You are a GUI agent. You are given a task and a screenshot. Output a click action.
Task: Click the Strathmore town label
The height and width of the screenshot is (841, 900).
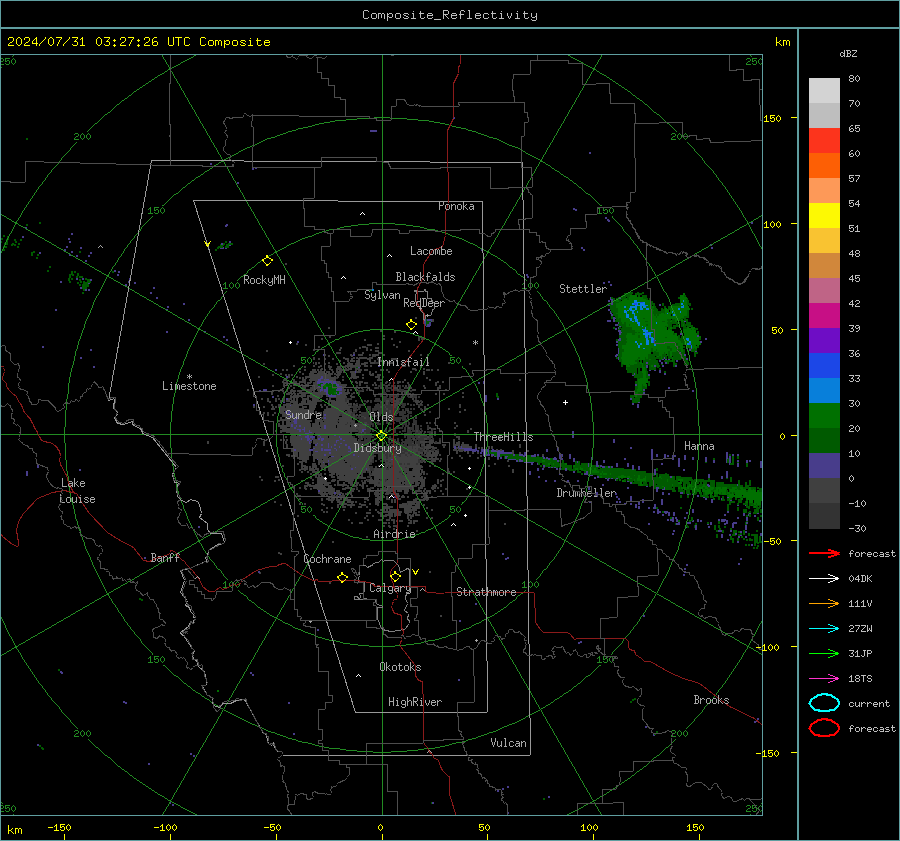click(486, 592)
